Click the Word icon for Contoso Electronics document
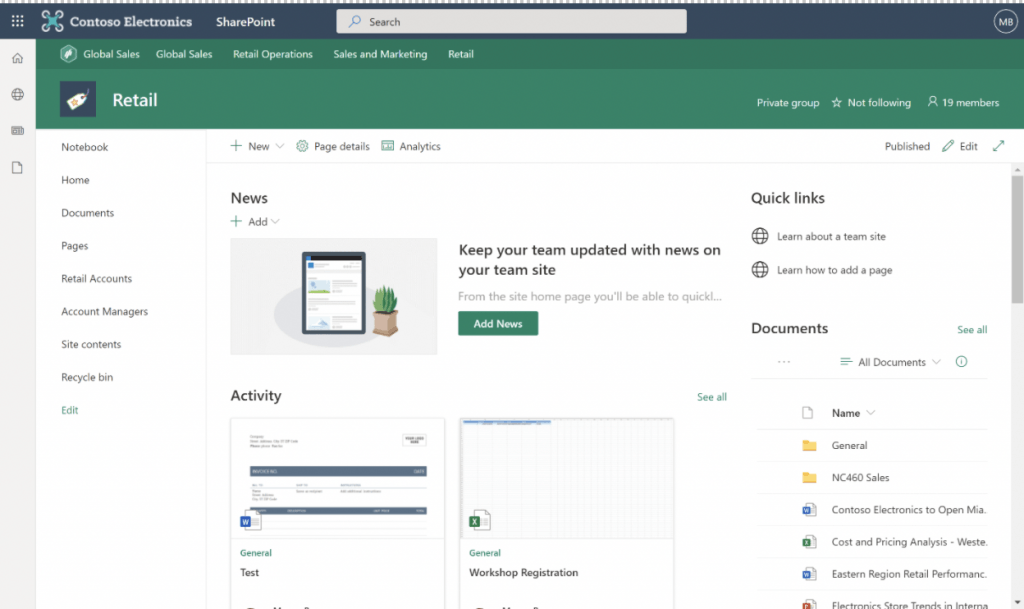This screenshot has height=609, width=1024. pyautogui.click(x=809, y=510)
